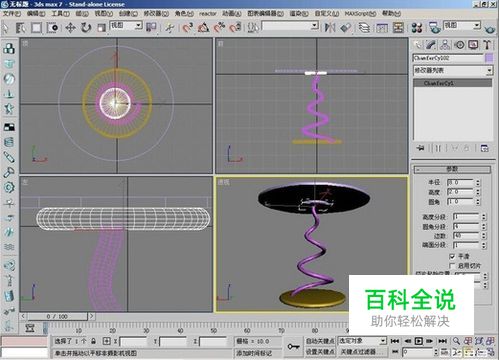The image size is (499, 360).
Task: Click Pin Stack icon below modifier stack
Action: [420, 148]
